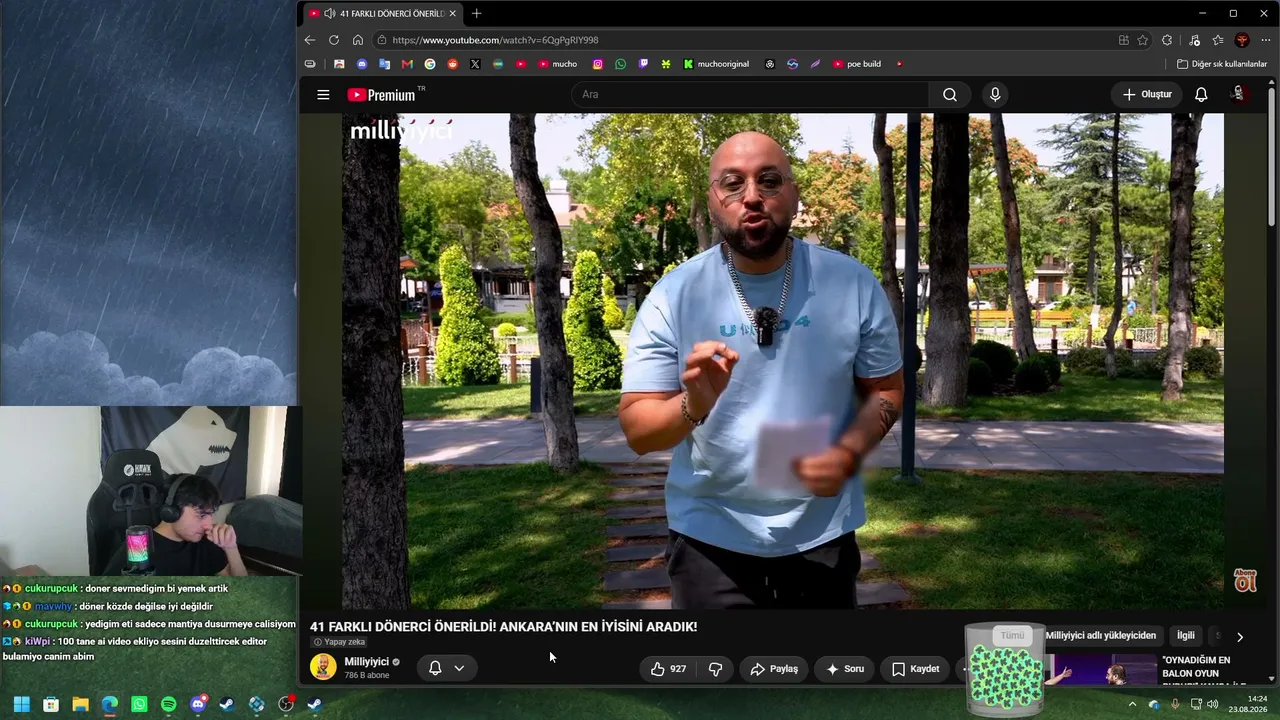The height and width of the screenshot is (720, 1280).
Task: Save the video with Kaydet
Action: coord(915,669)
